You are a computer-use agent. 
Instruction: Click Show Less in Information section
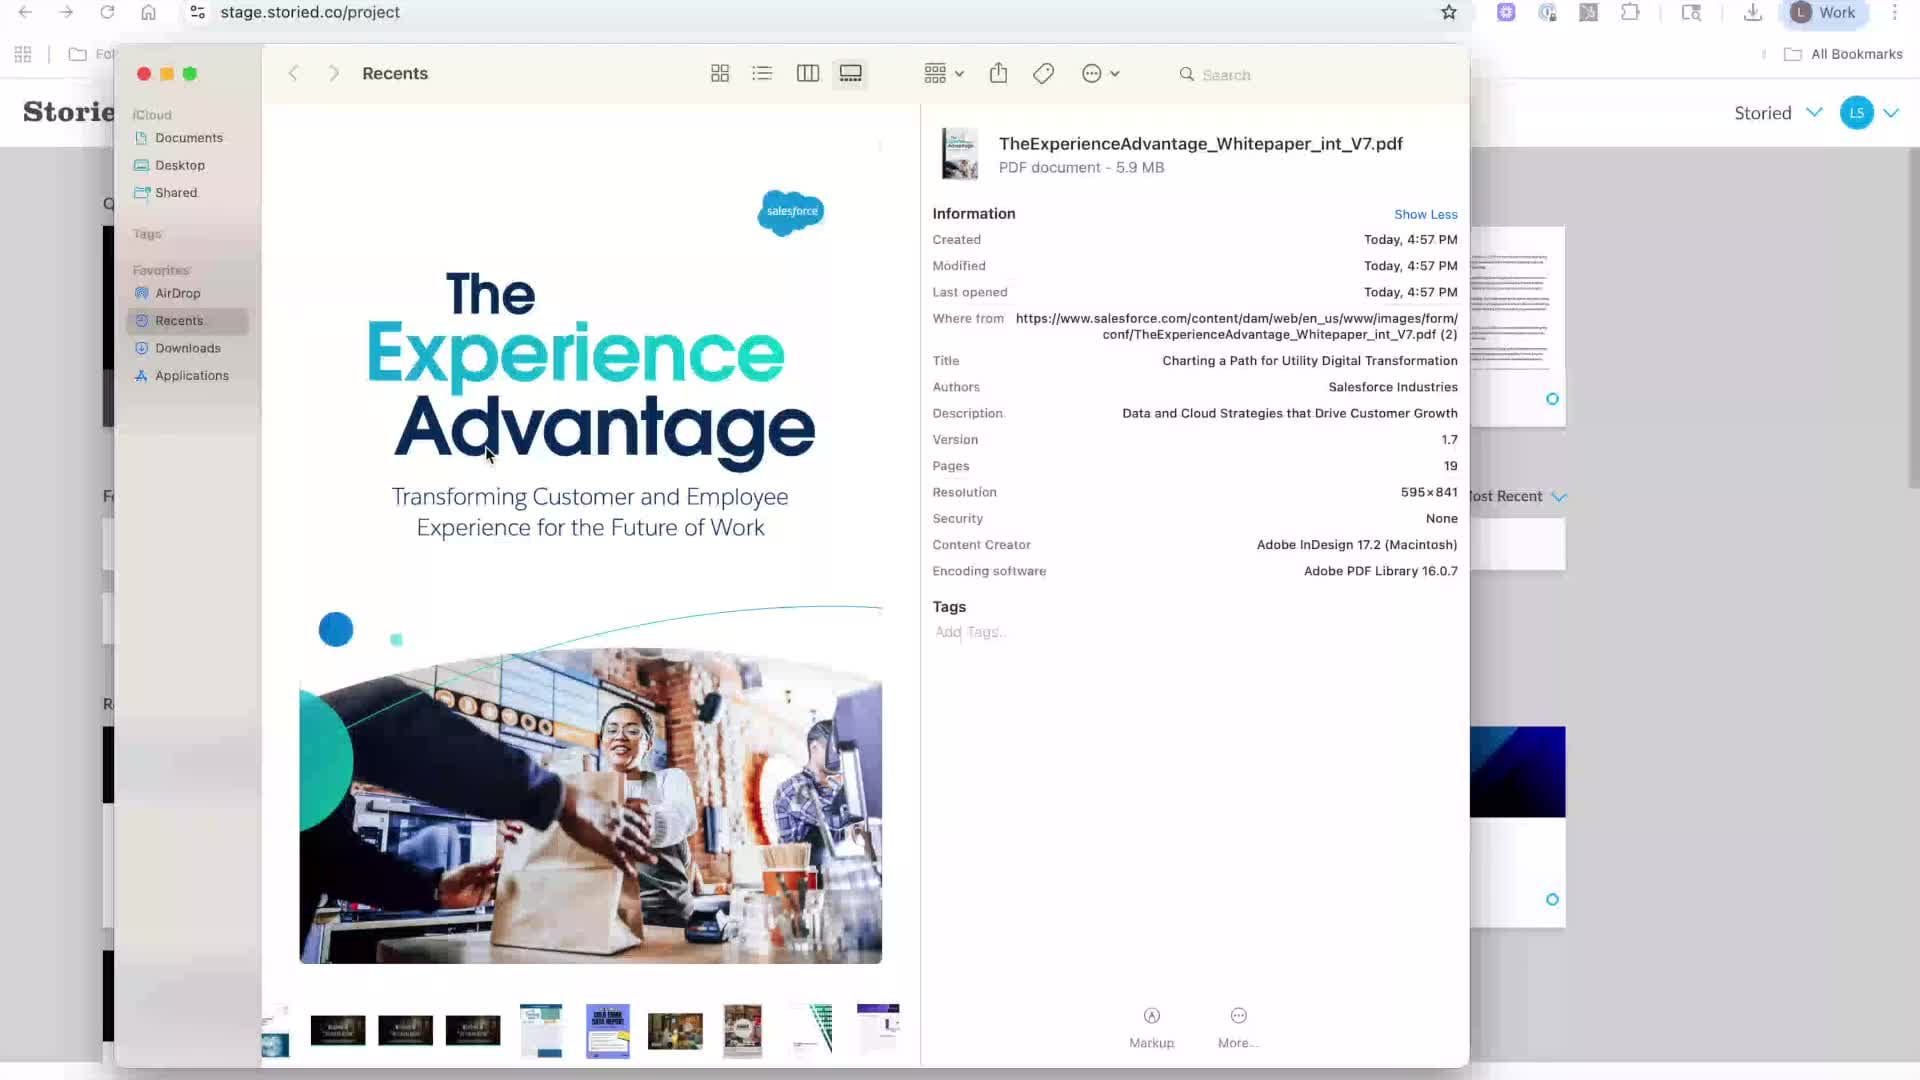point(1425,214)
